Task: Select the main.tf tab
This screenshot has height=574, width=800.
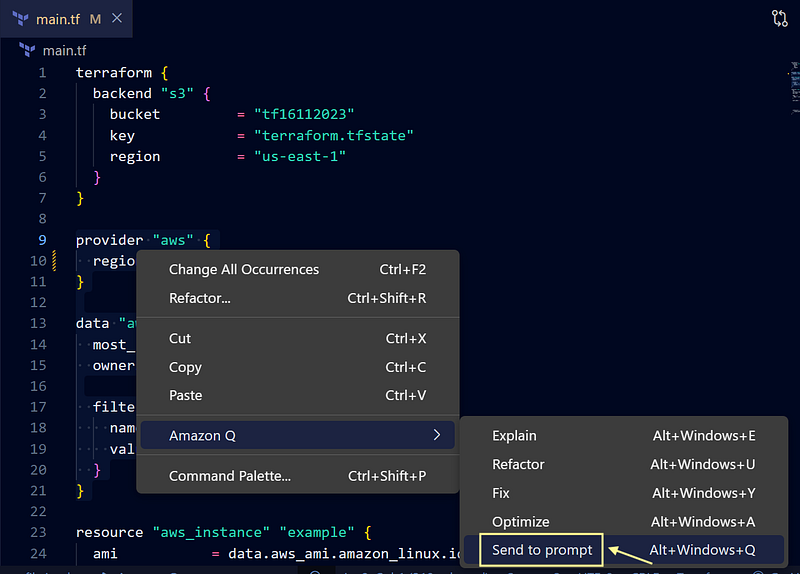Action: 66,19
